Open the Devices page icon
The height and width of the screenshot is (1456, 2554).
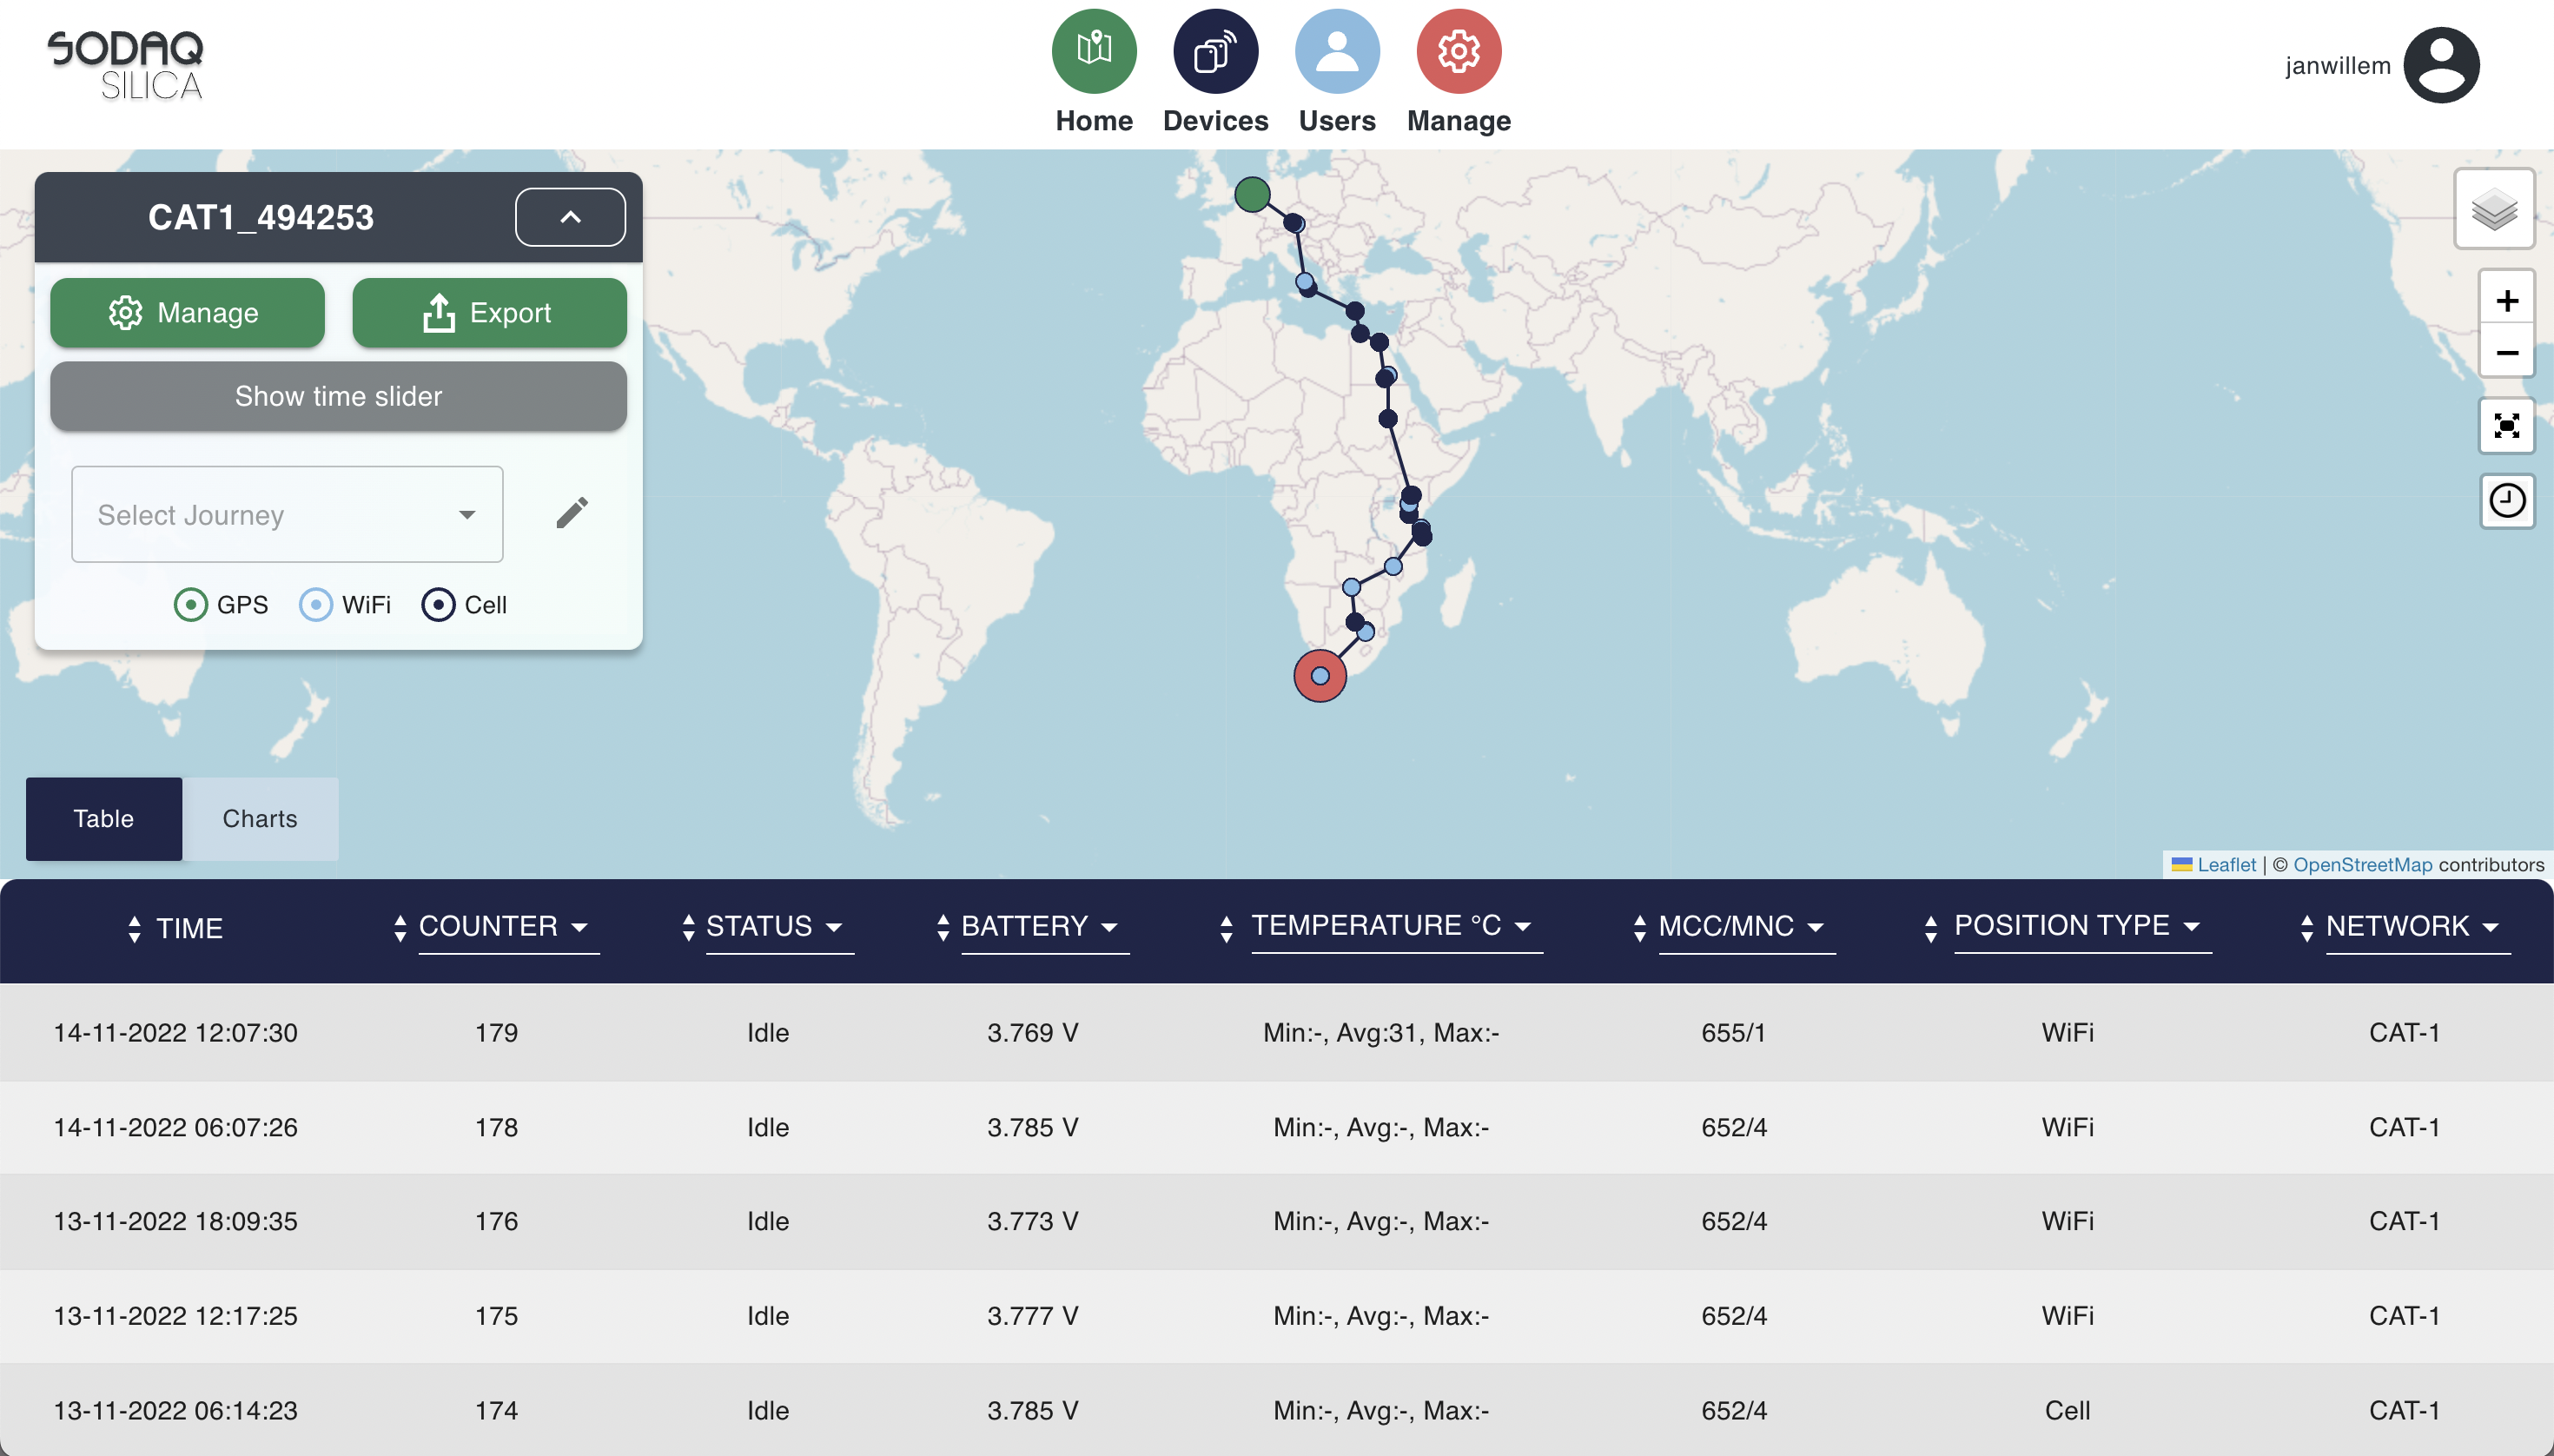[x=1215, y=51]
